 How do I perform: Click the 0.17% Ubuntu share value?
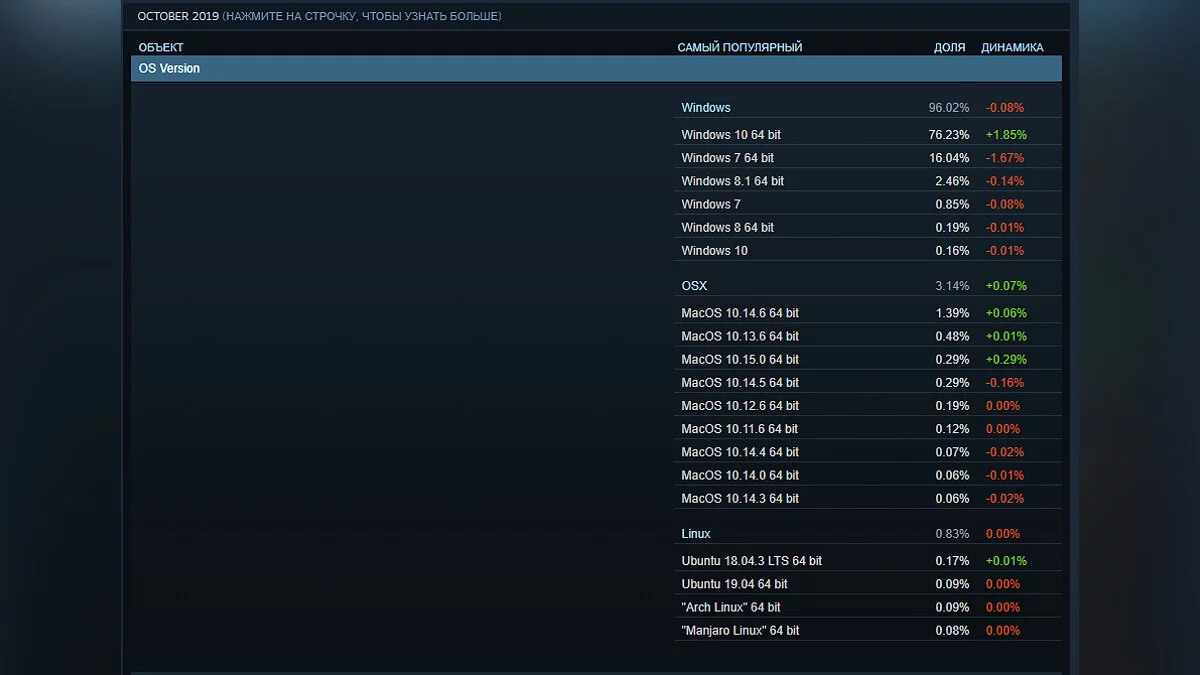click(x=952, y=560)
